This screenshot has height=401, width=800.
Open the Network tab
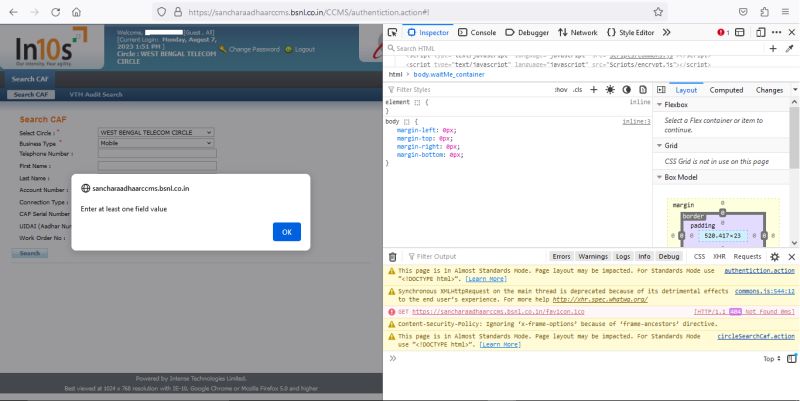[x=578, y=32]
